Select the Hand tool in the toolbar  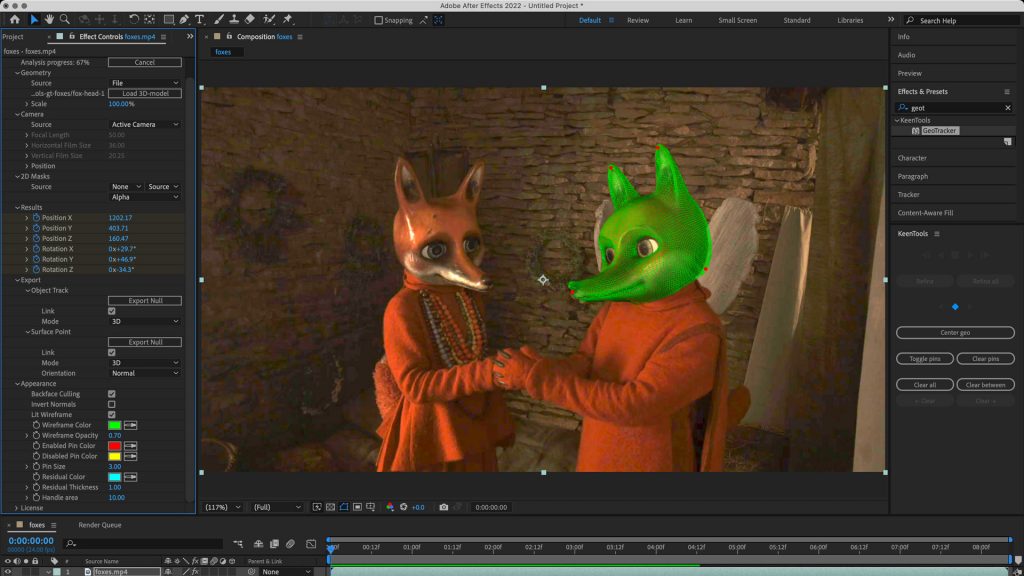49,19
